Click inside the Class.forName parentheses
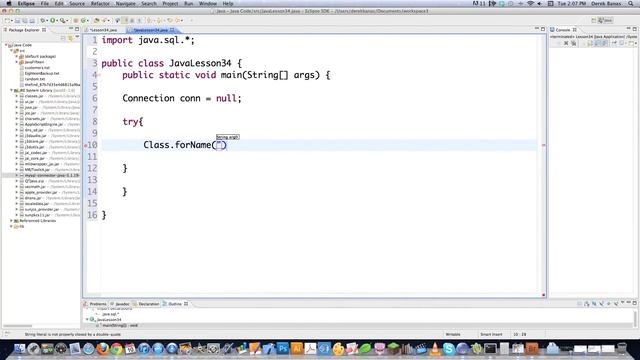 [221, 145]
